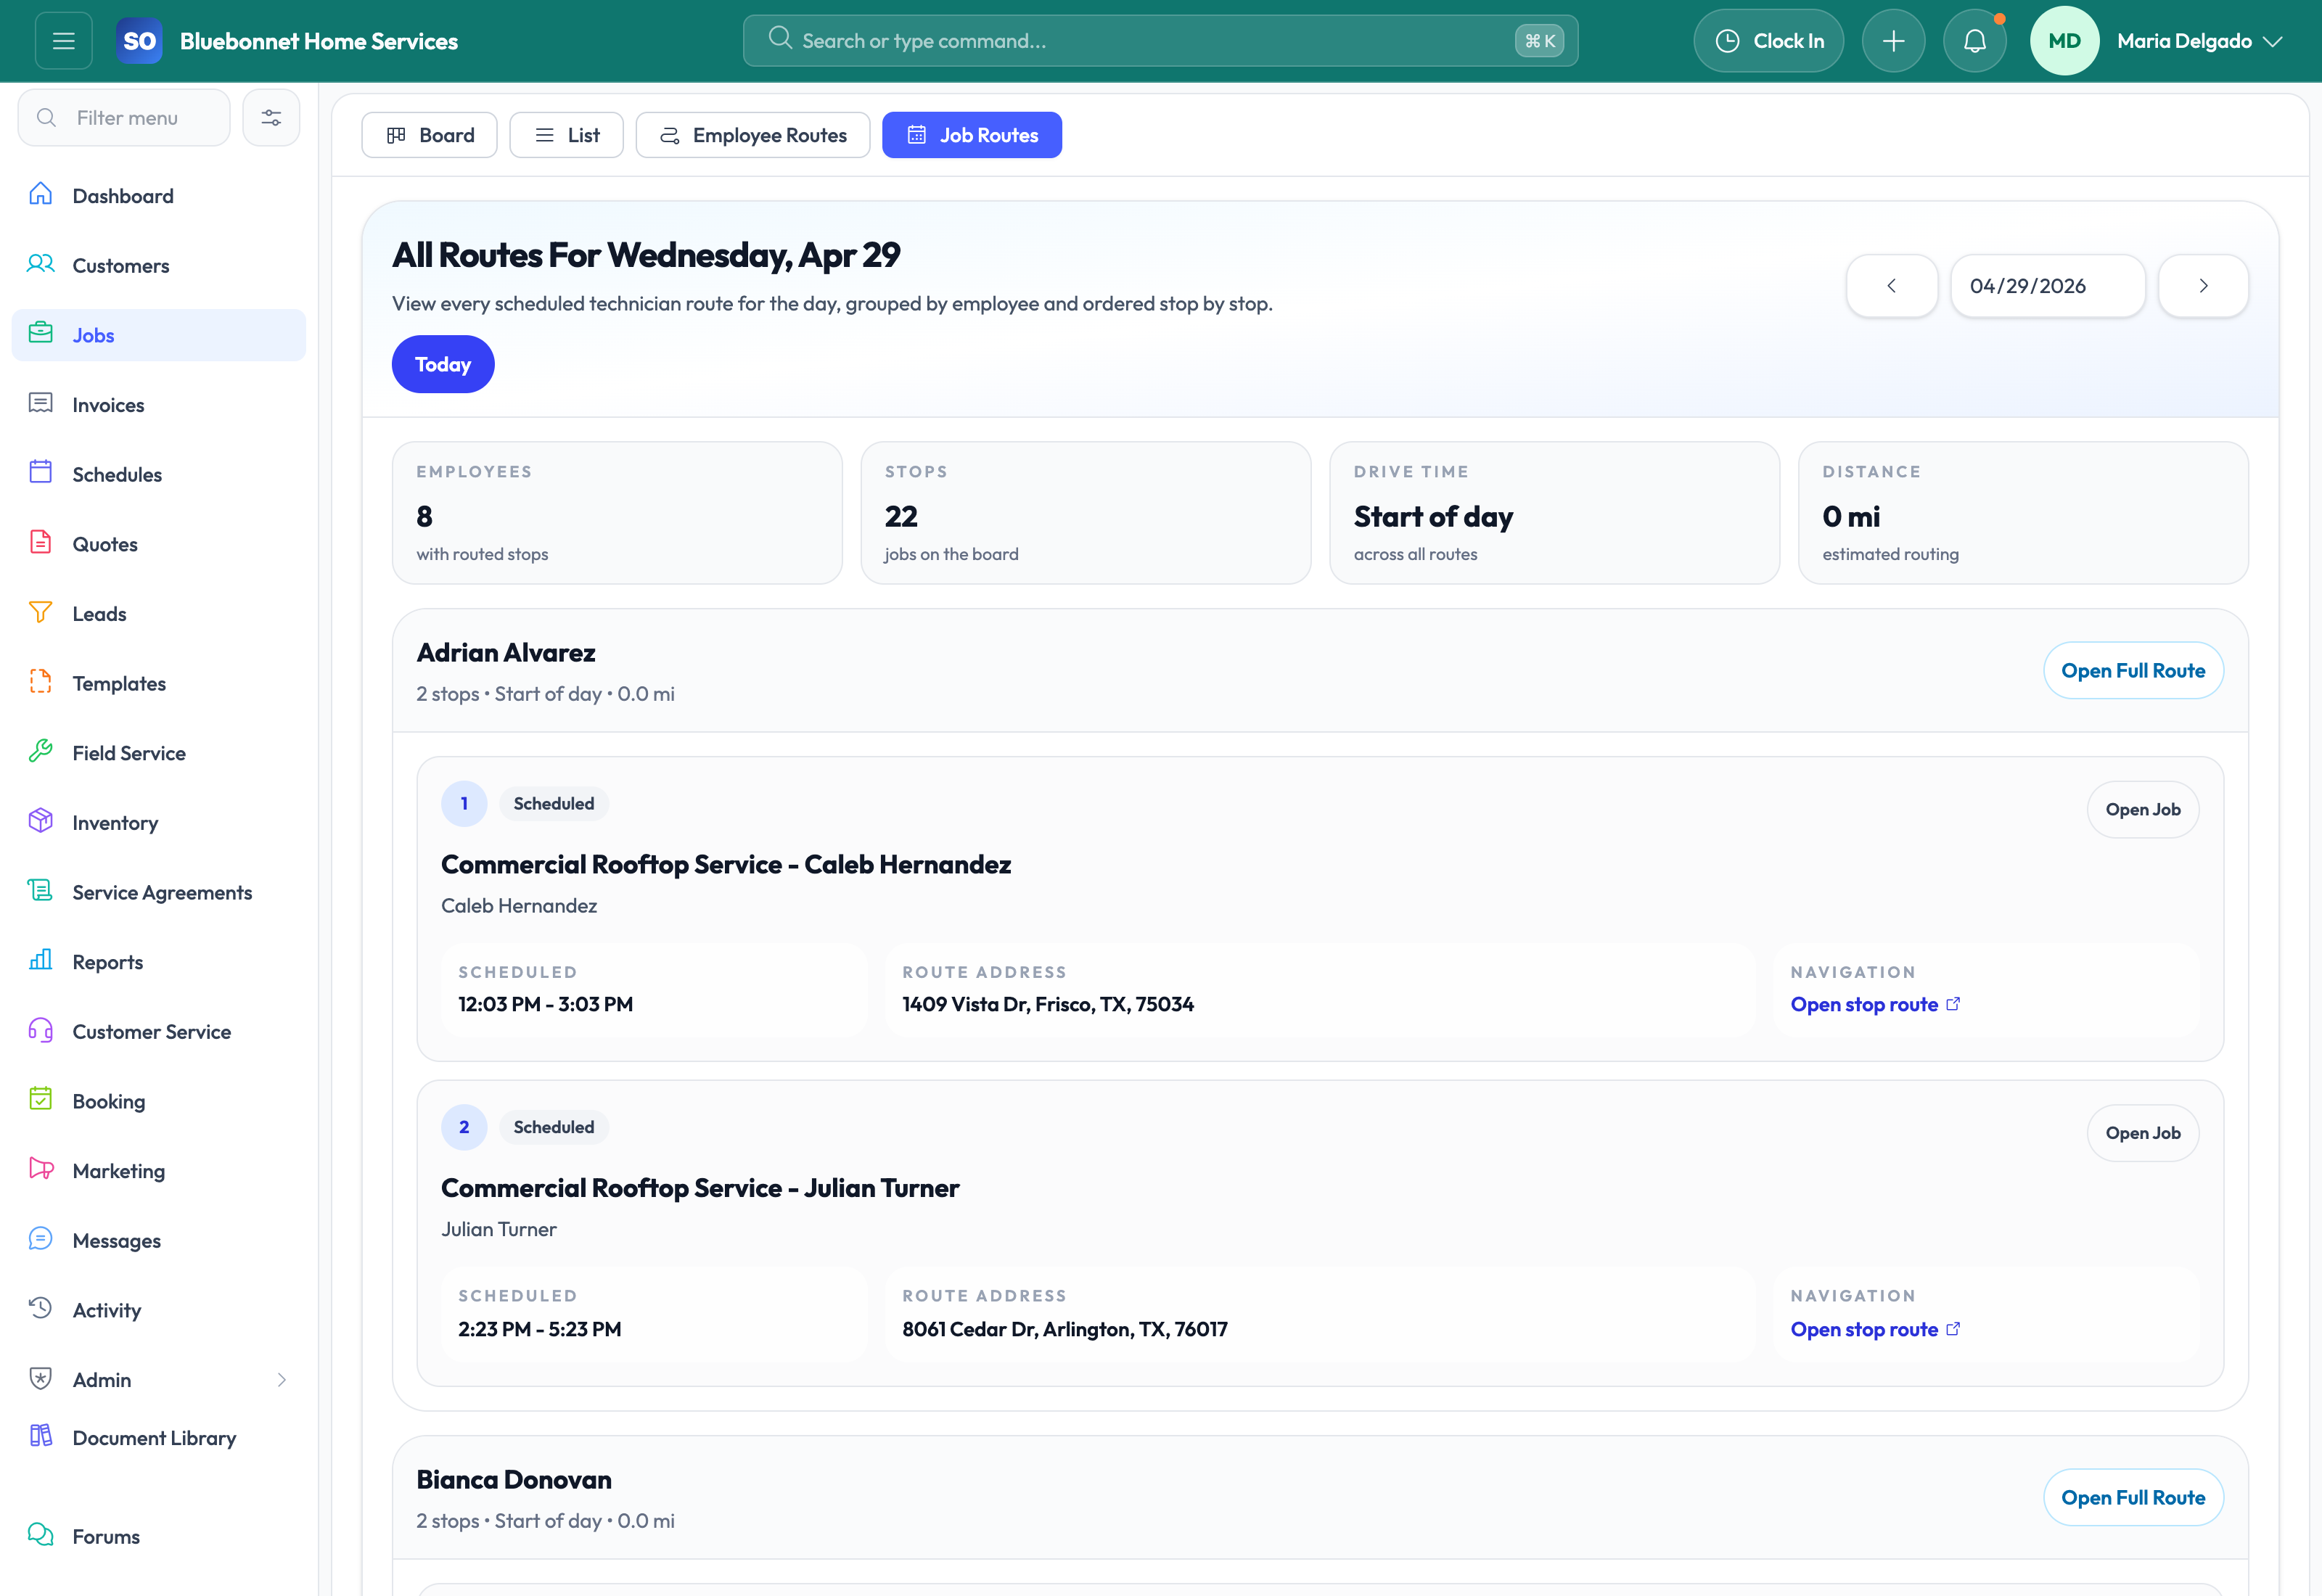Viewport: 2322px width, 1596px height.
Task: Click the stop number 2 badge
Action: point(464,1127)
